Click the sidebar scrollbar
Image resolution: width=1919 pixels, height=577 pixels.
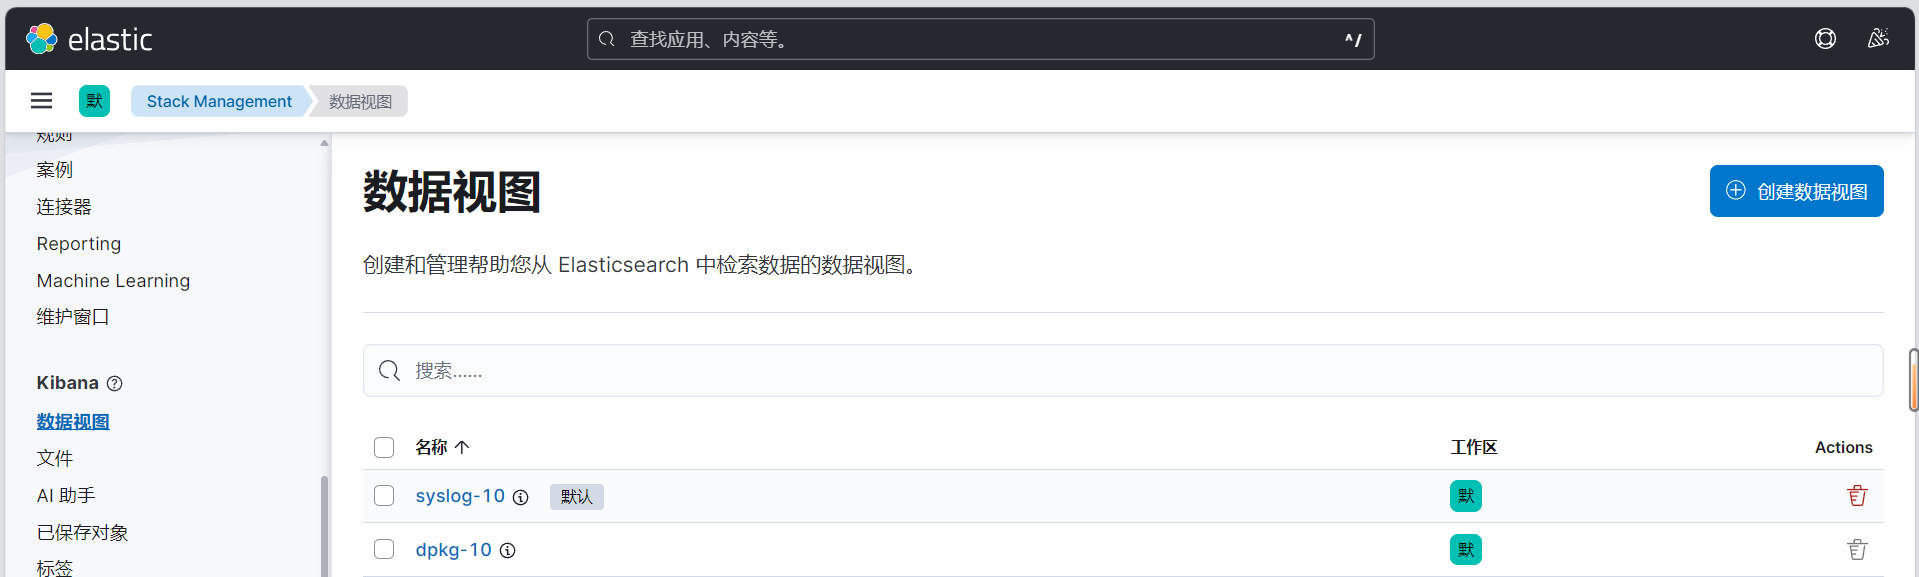click(324, 525)
